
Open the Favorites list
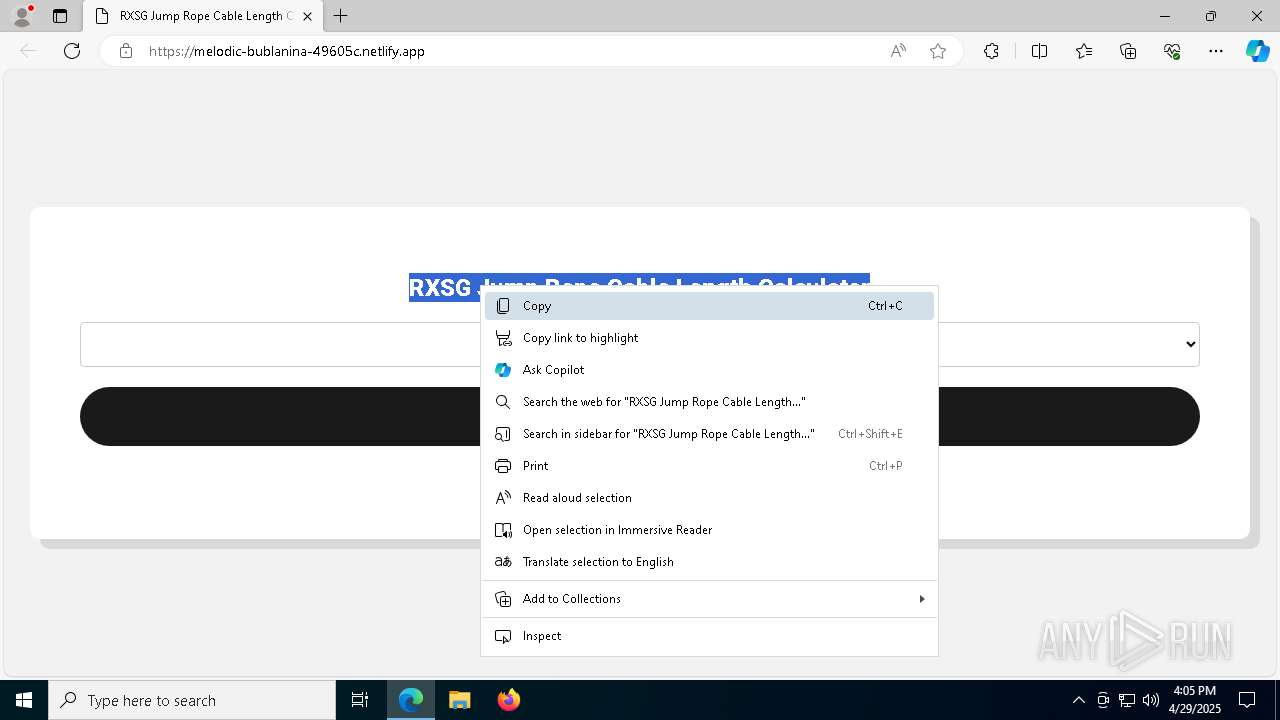pyautogui.click(x=1084, y=51)
